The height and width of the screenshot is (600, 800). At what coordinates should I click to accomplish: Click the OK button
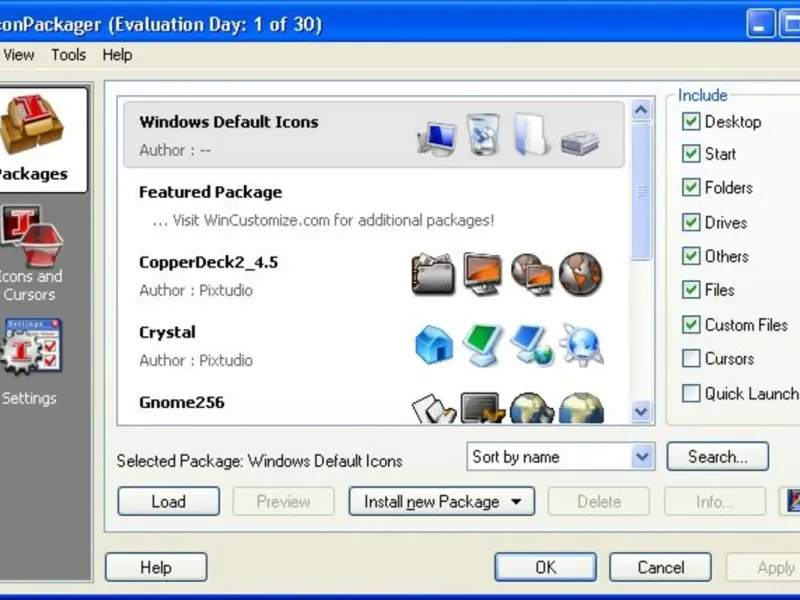pos(545,567)
